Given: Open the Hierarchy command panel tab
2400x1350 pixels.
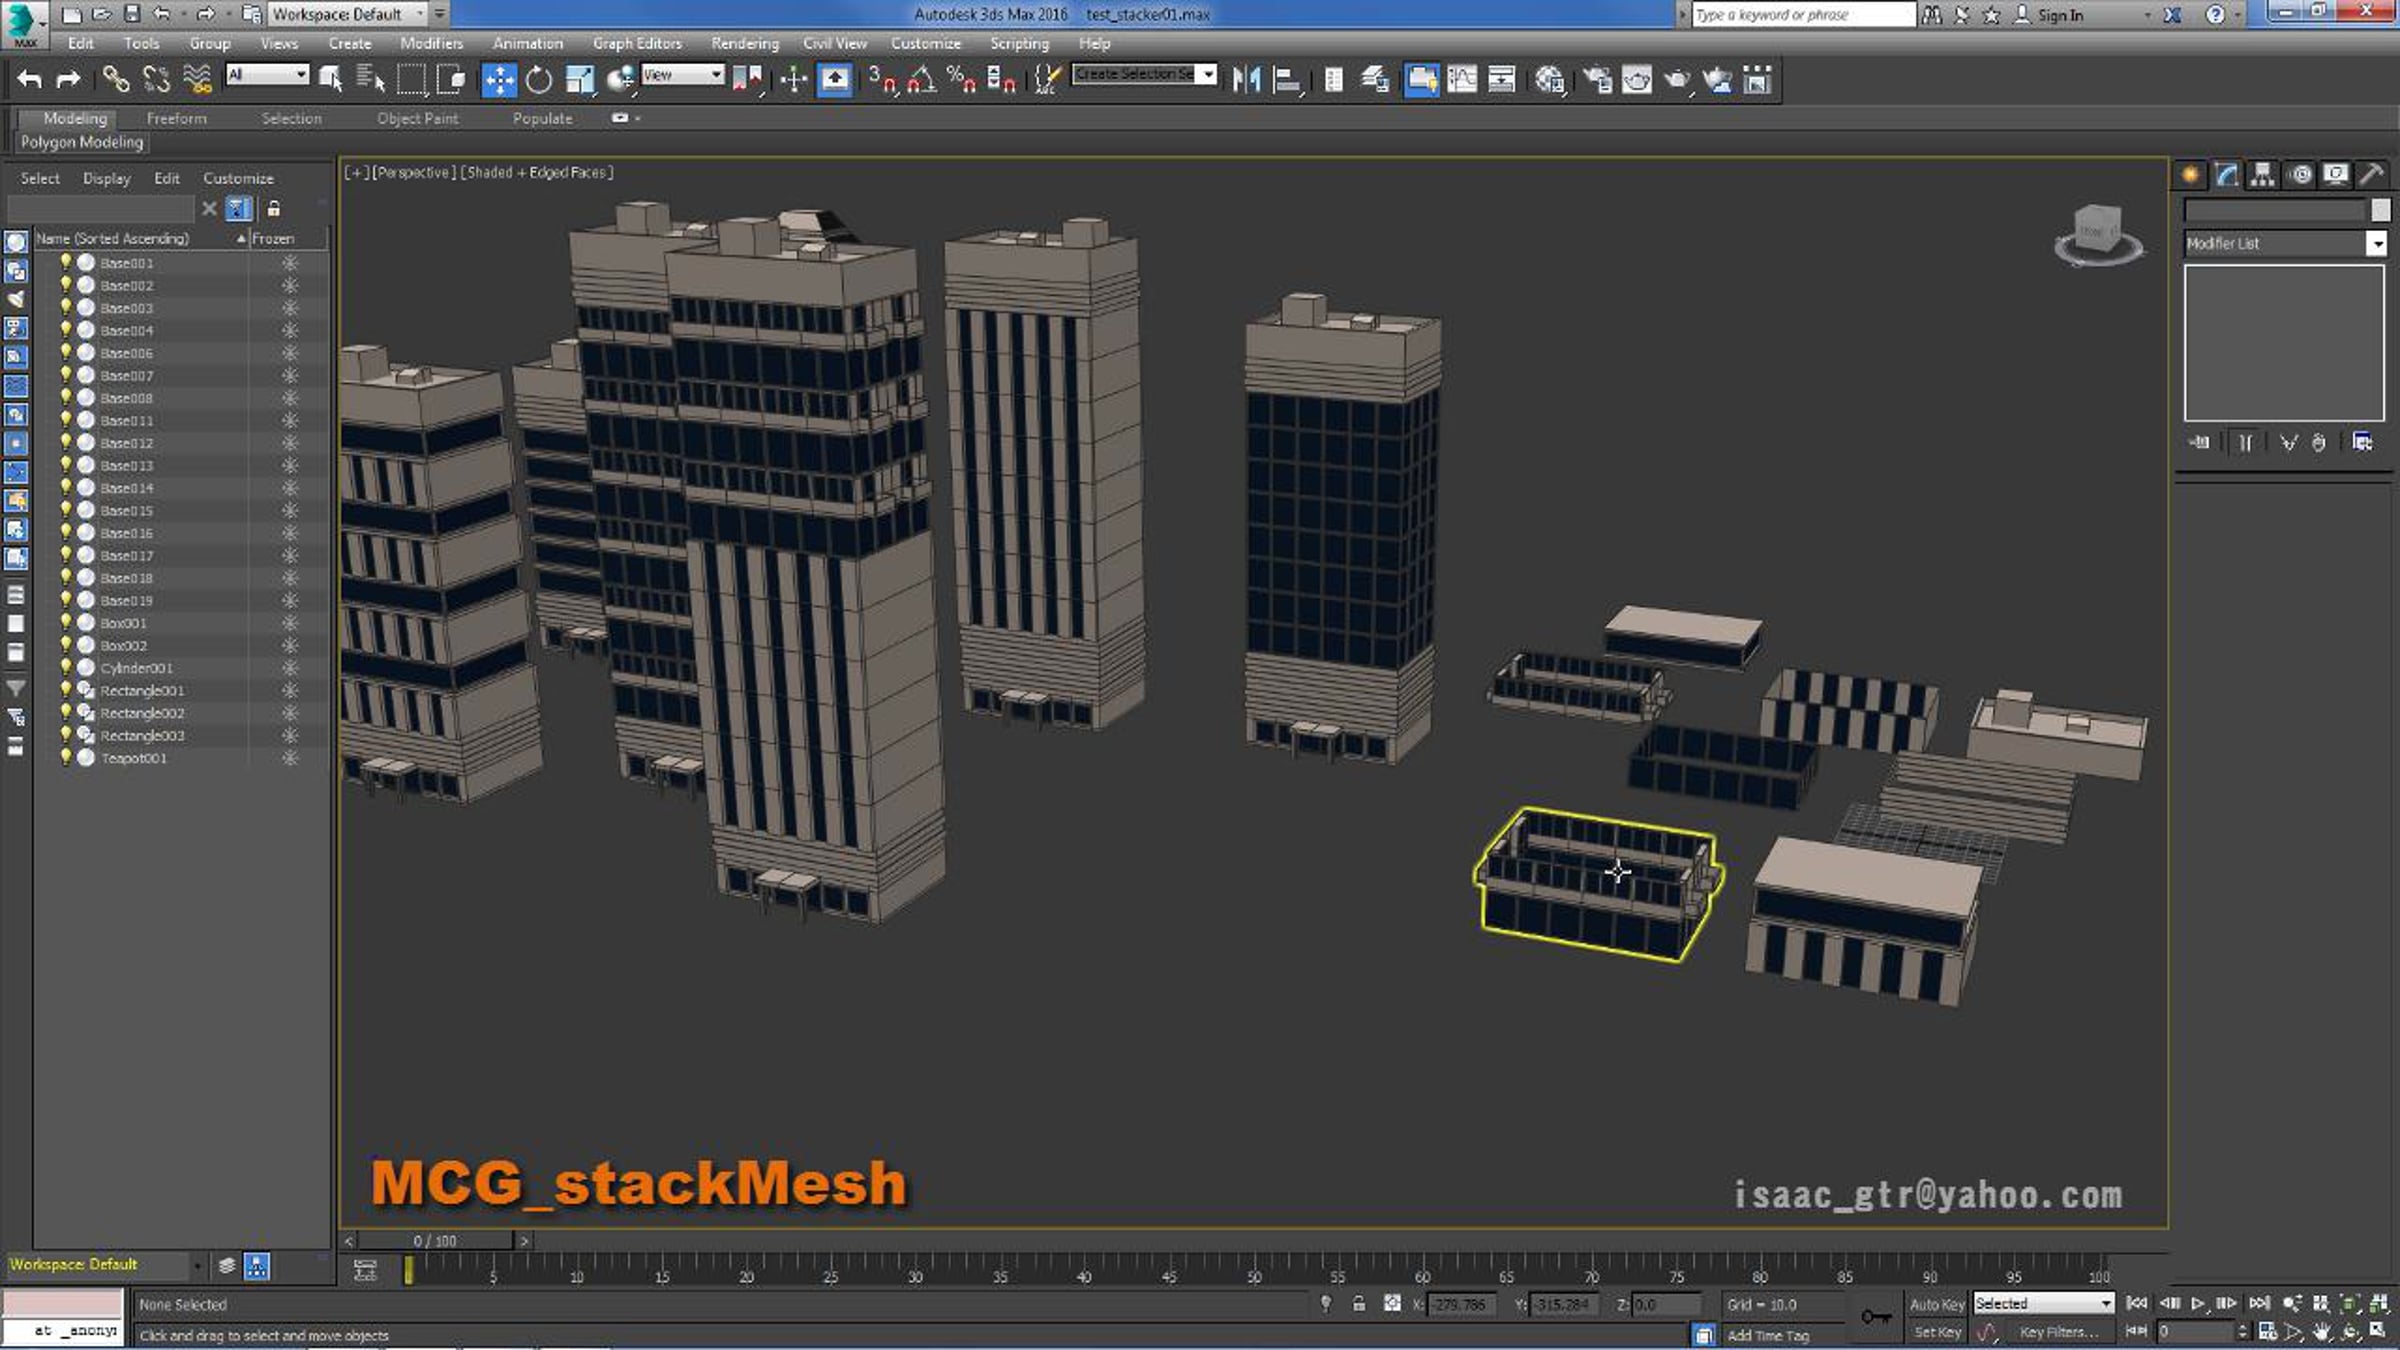Looking at the screenshot, I should 2262,175.
